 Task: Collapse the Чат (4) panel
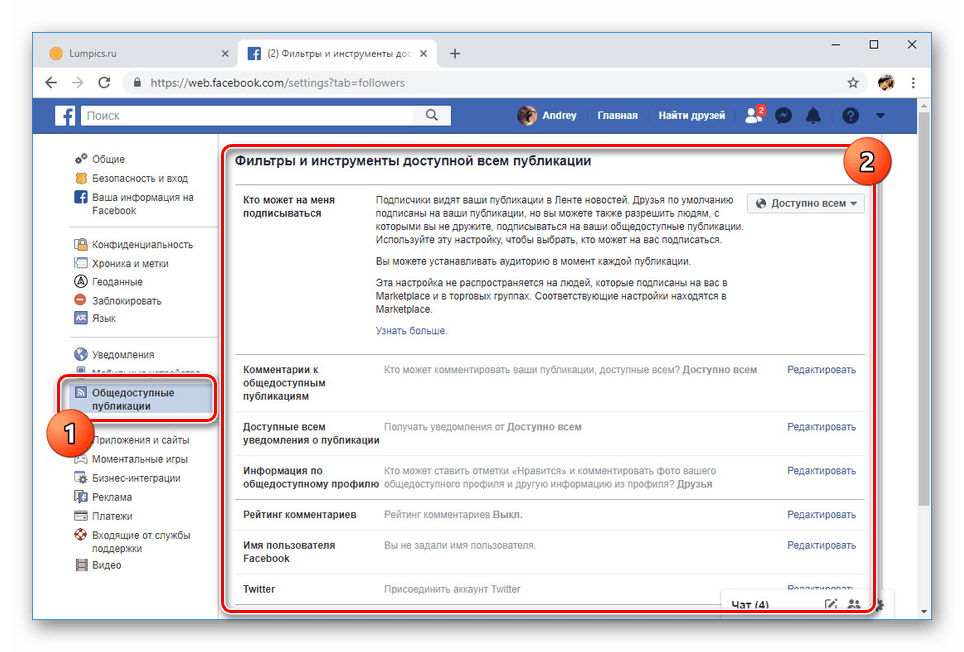[x=752, y=604]
